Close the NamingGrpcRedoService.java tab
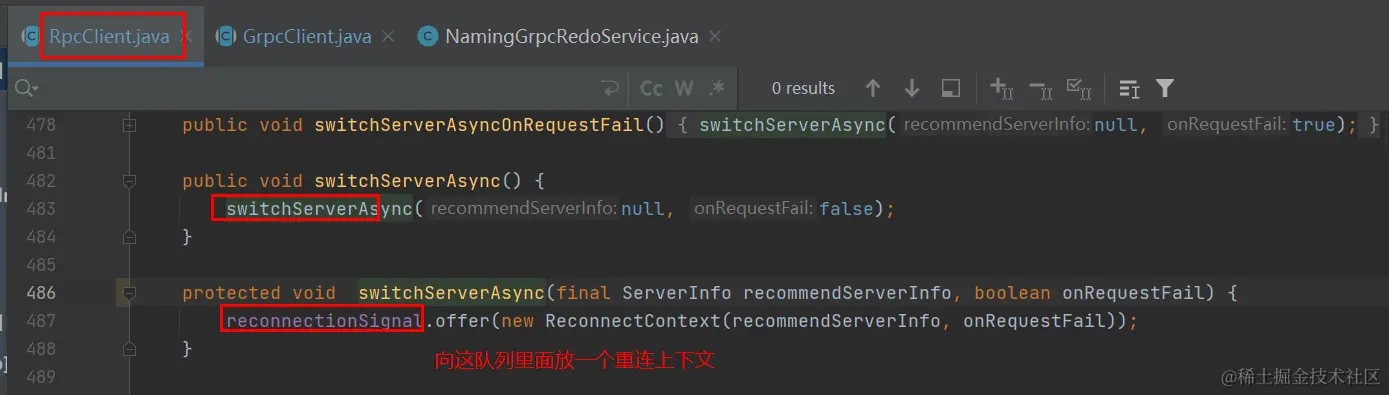1389x395 pixels. pyautogui.click(x=715, y=37)
